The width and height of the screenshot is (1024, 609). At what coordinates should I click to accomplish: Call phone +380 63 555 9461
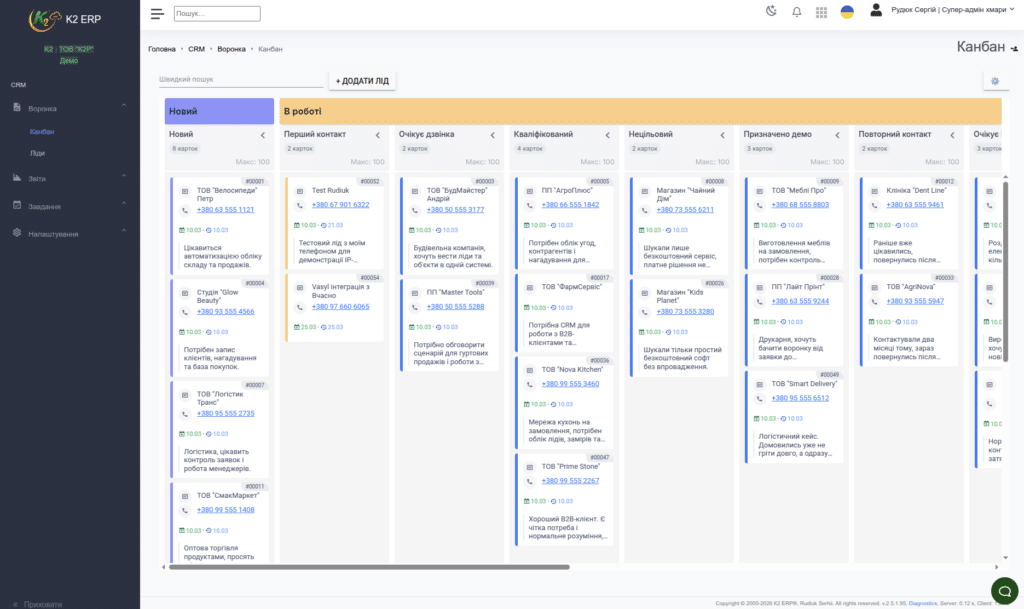click(915, 204)
